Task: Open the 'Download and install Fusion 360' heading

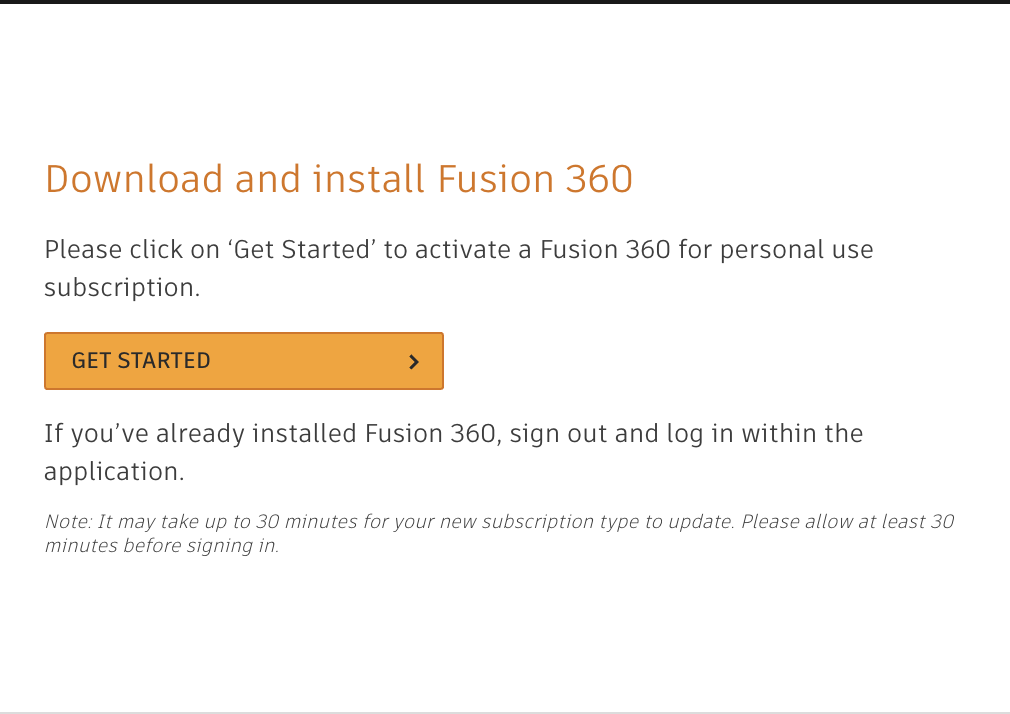Action: pos(338,180)
